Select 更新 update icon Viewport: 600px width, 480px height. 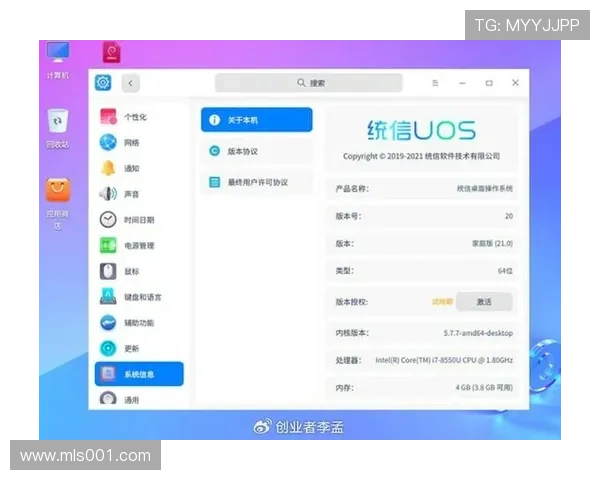[x=108, y=348]
